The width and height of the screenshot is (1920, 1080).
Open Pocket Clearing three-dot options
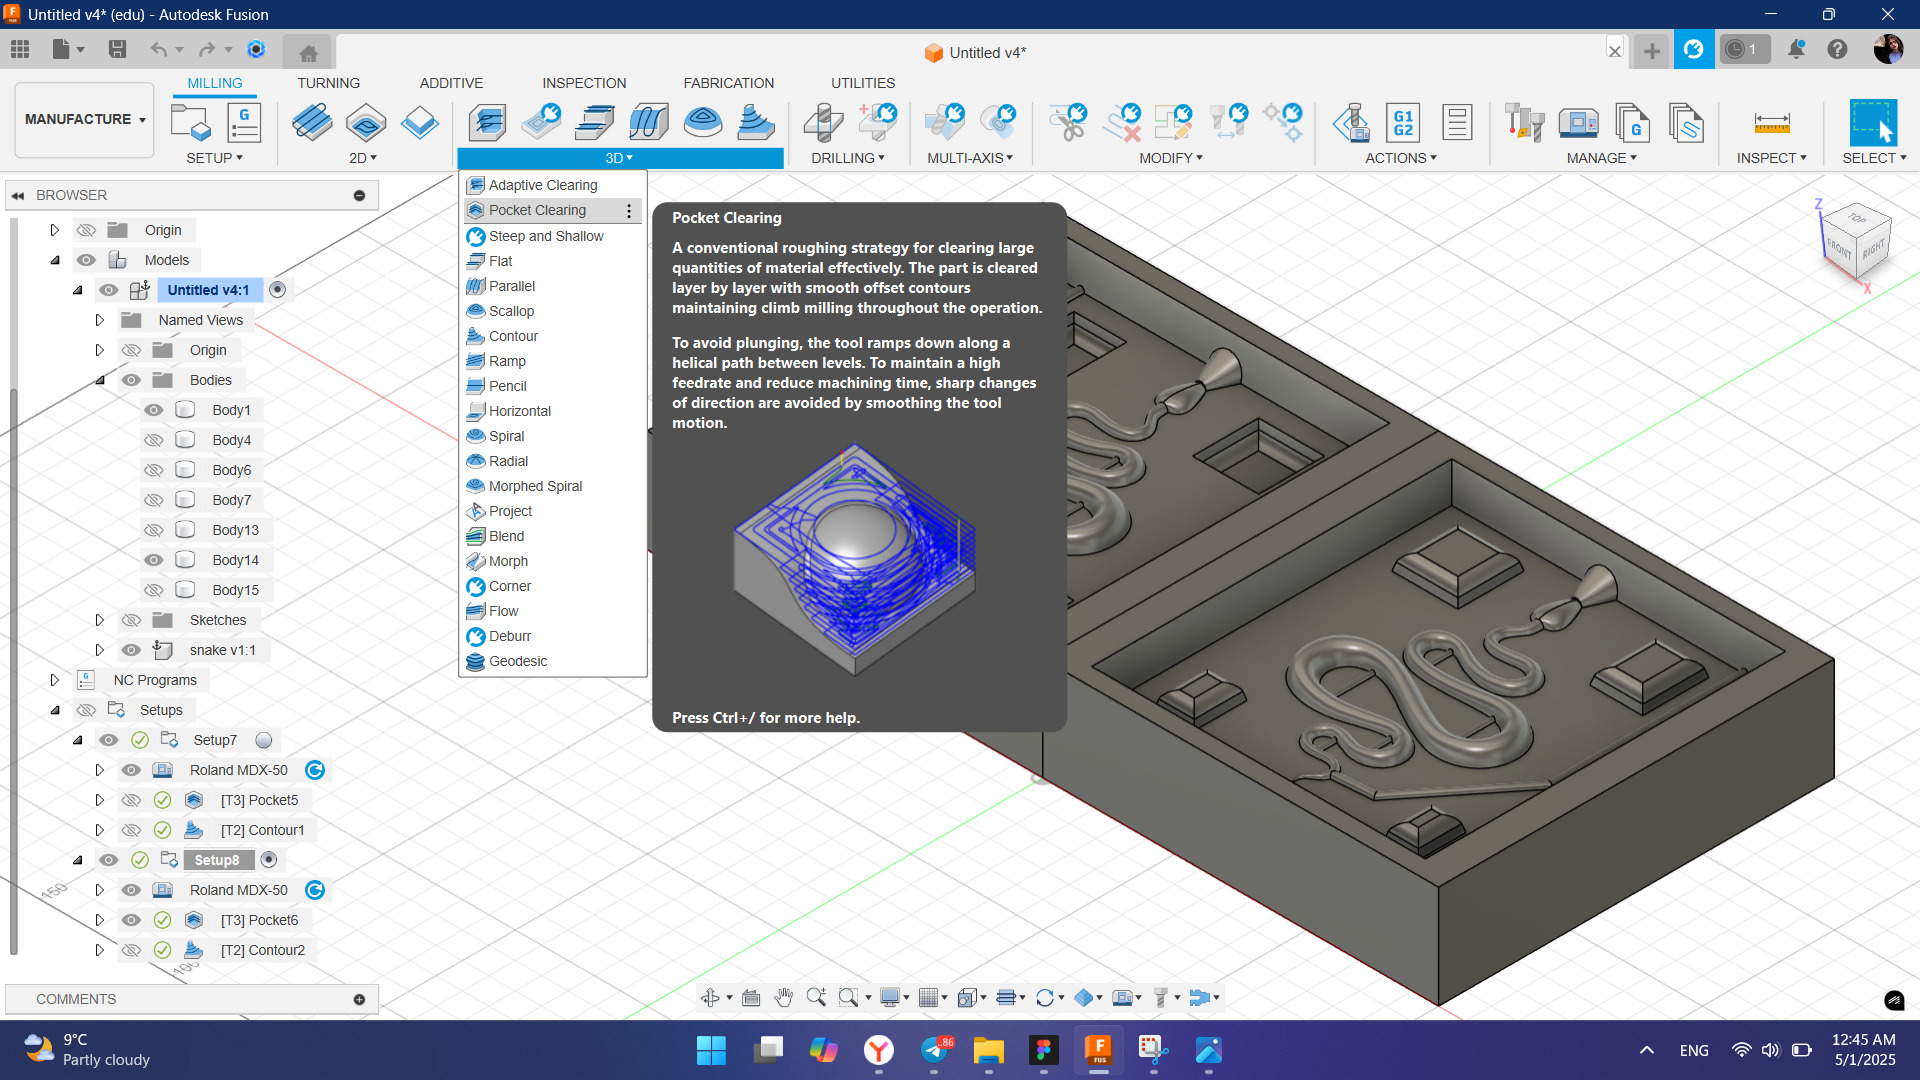coord(629,211)
